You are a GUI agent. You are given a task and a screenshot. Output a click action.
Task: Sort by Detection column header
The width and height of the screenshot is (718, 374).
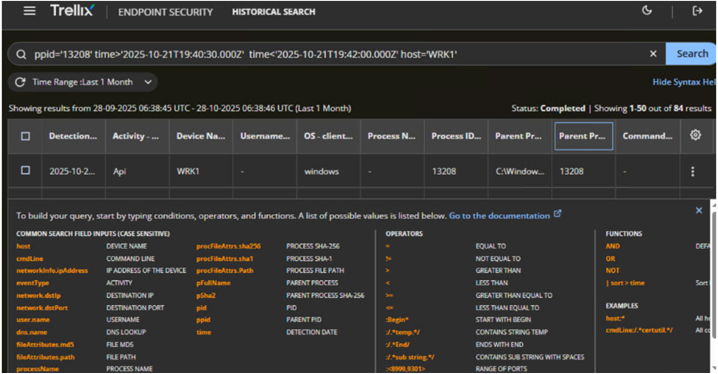[73, 136]
